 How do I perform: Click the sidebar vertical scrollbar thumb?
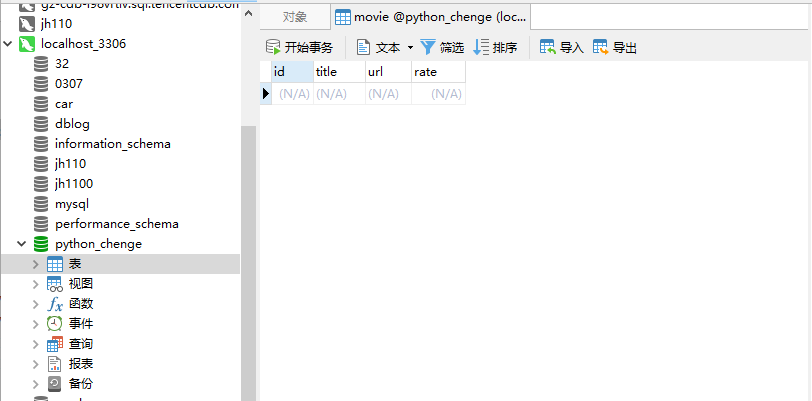pyautogui.click(x=249, y=263)
